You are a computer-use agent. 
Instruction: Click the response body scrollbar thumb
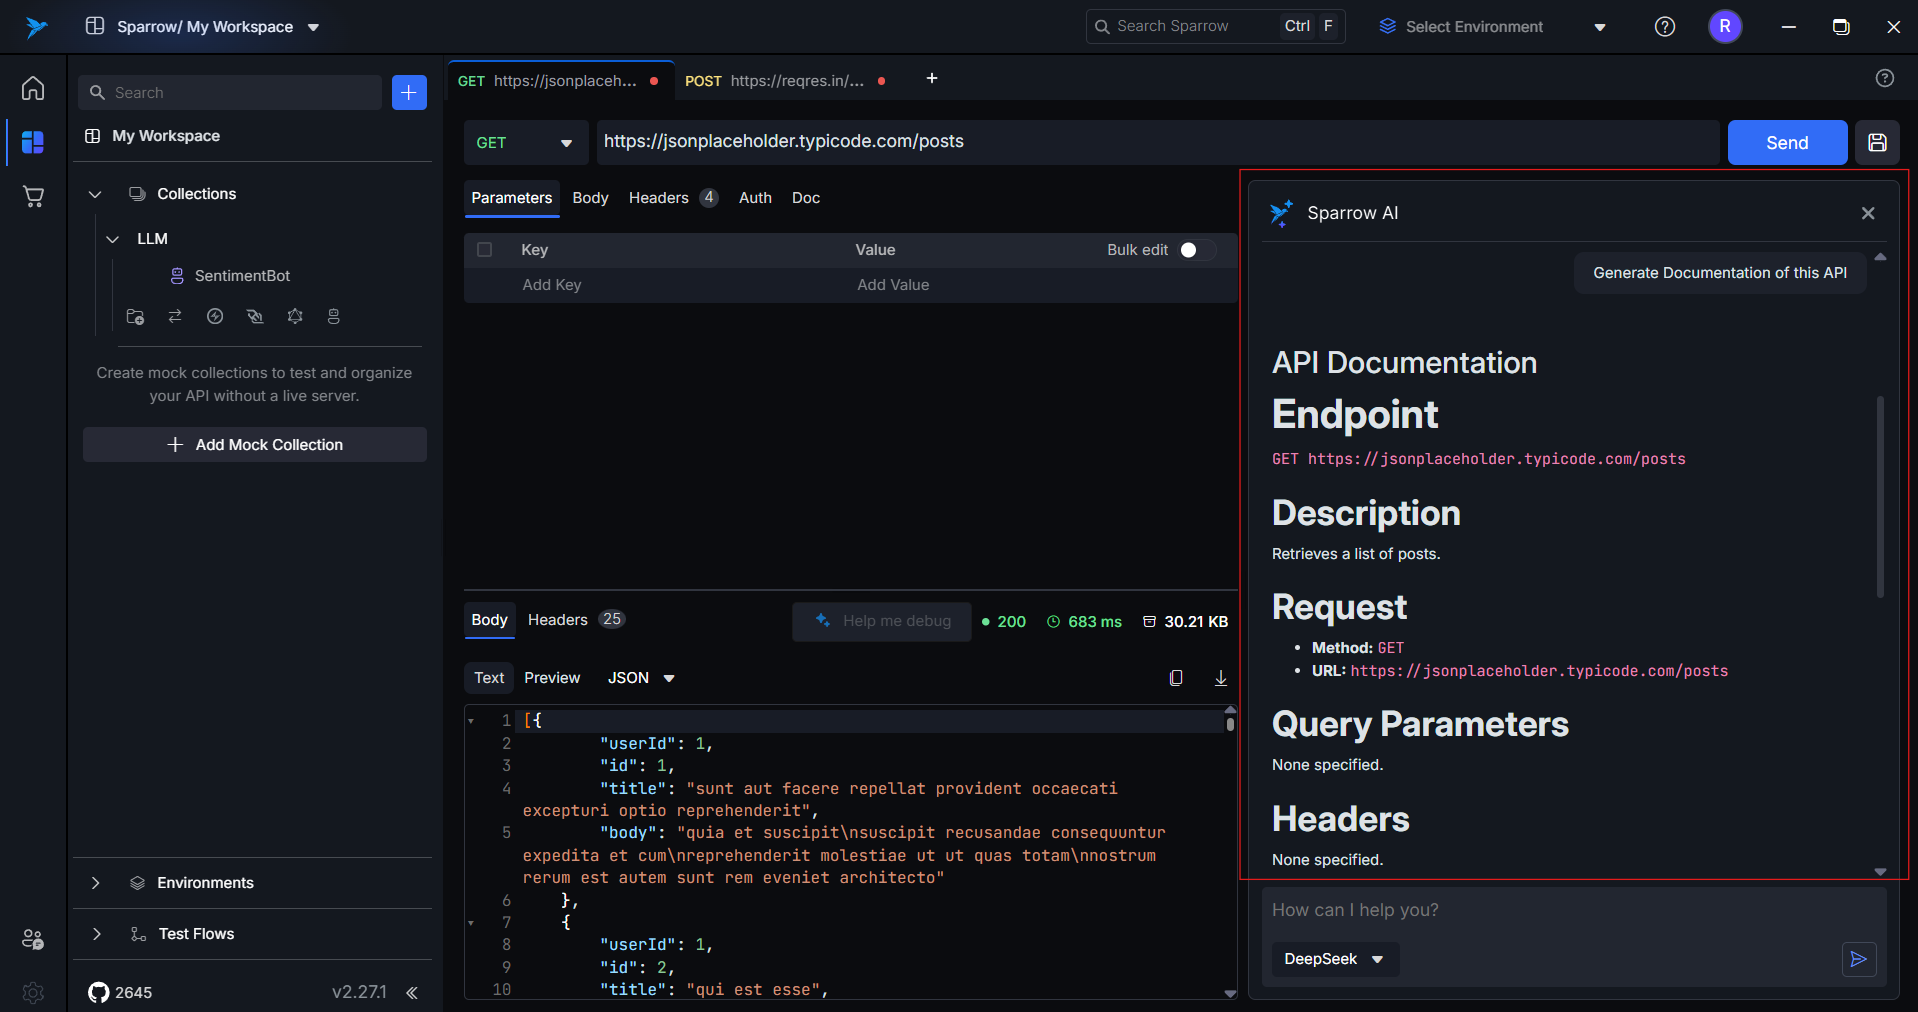1230,723
